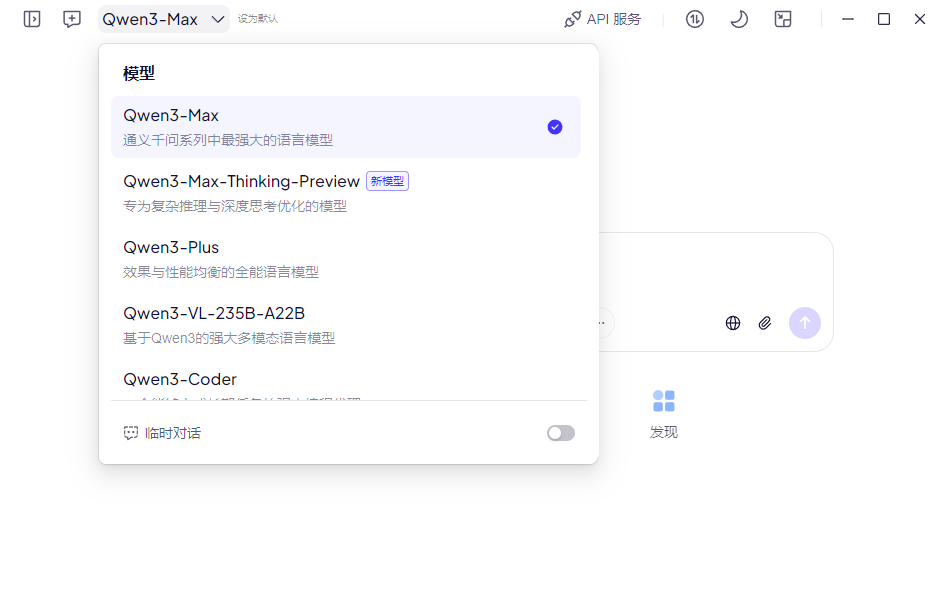Pick Qwen3-Coder from the list
The image size is (943, 602).
tap(180, 380)
